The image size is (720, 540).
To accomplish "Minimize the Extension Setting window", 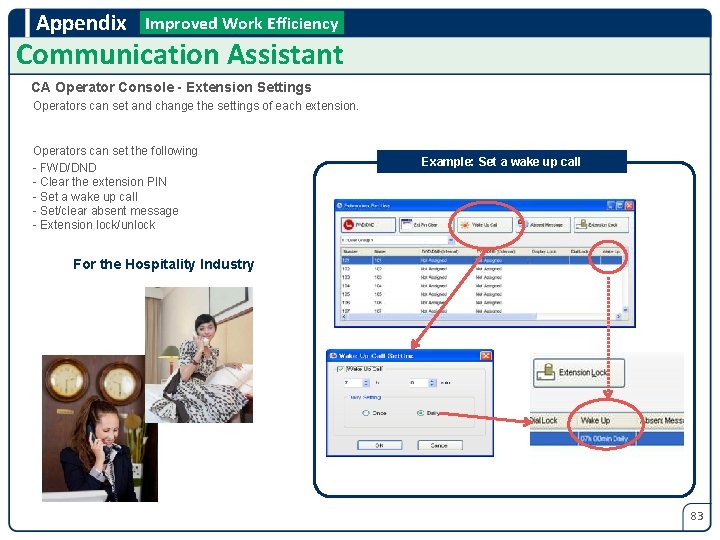I will click(x=611, y=205).
